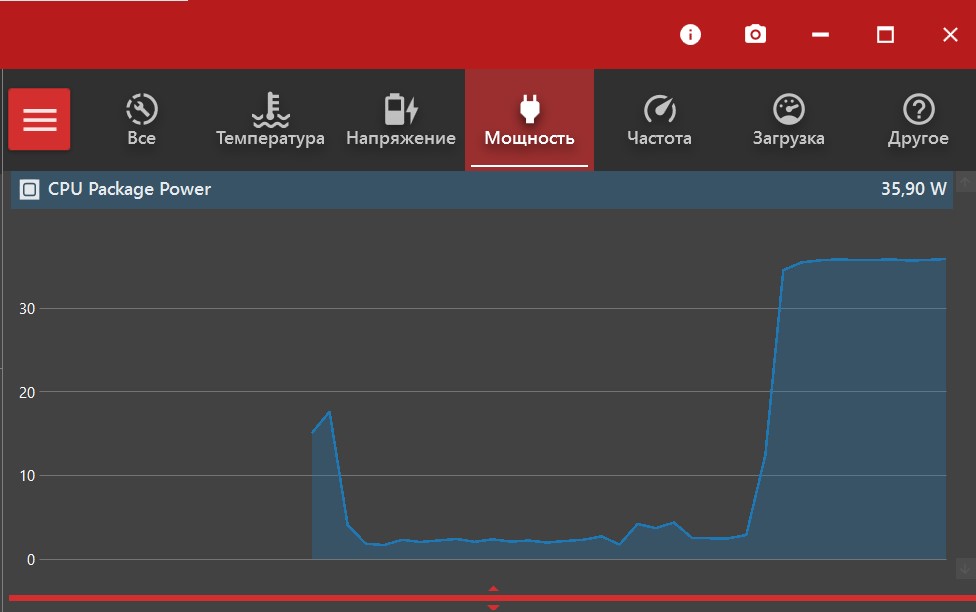Switch to the Температура tab
The width and height of the screenshot is (976, 612).
point(270,120)
